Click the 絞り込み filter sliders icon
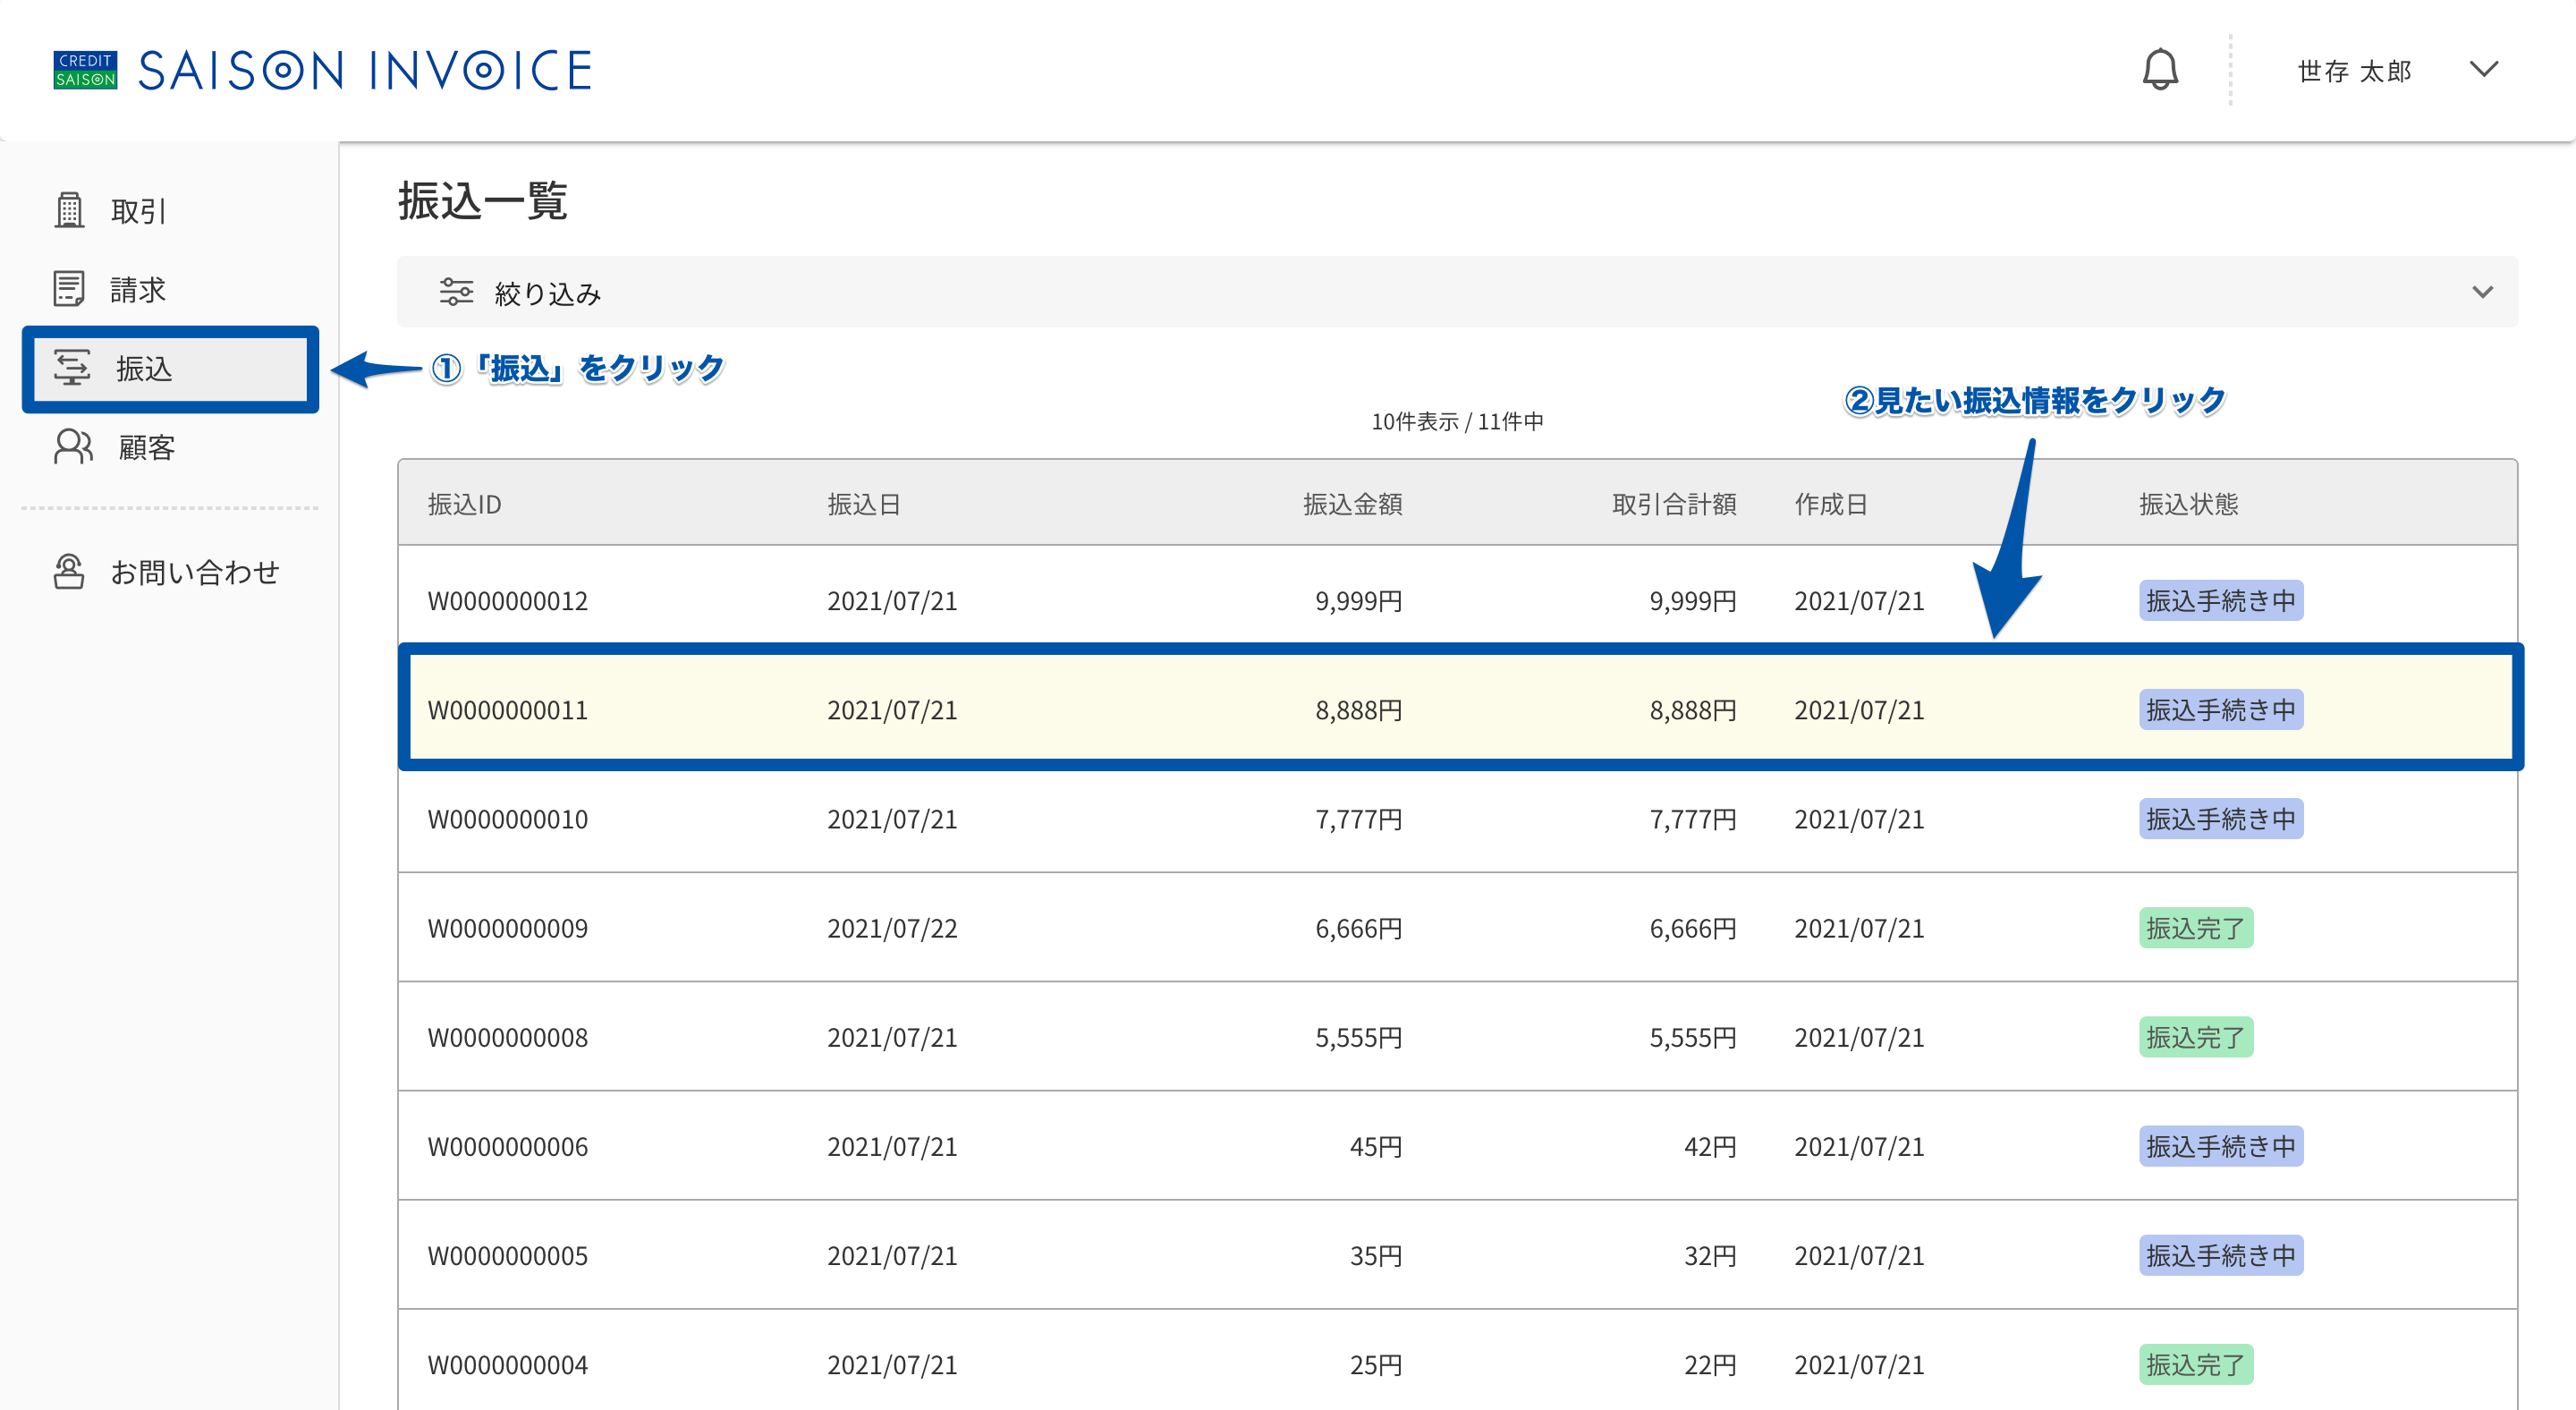 456,292
